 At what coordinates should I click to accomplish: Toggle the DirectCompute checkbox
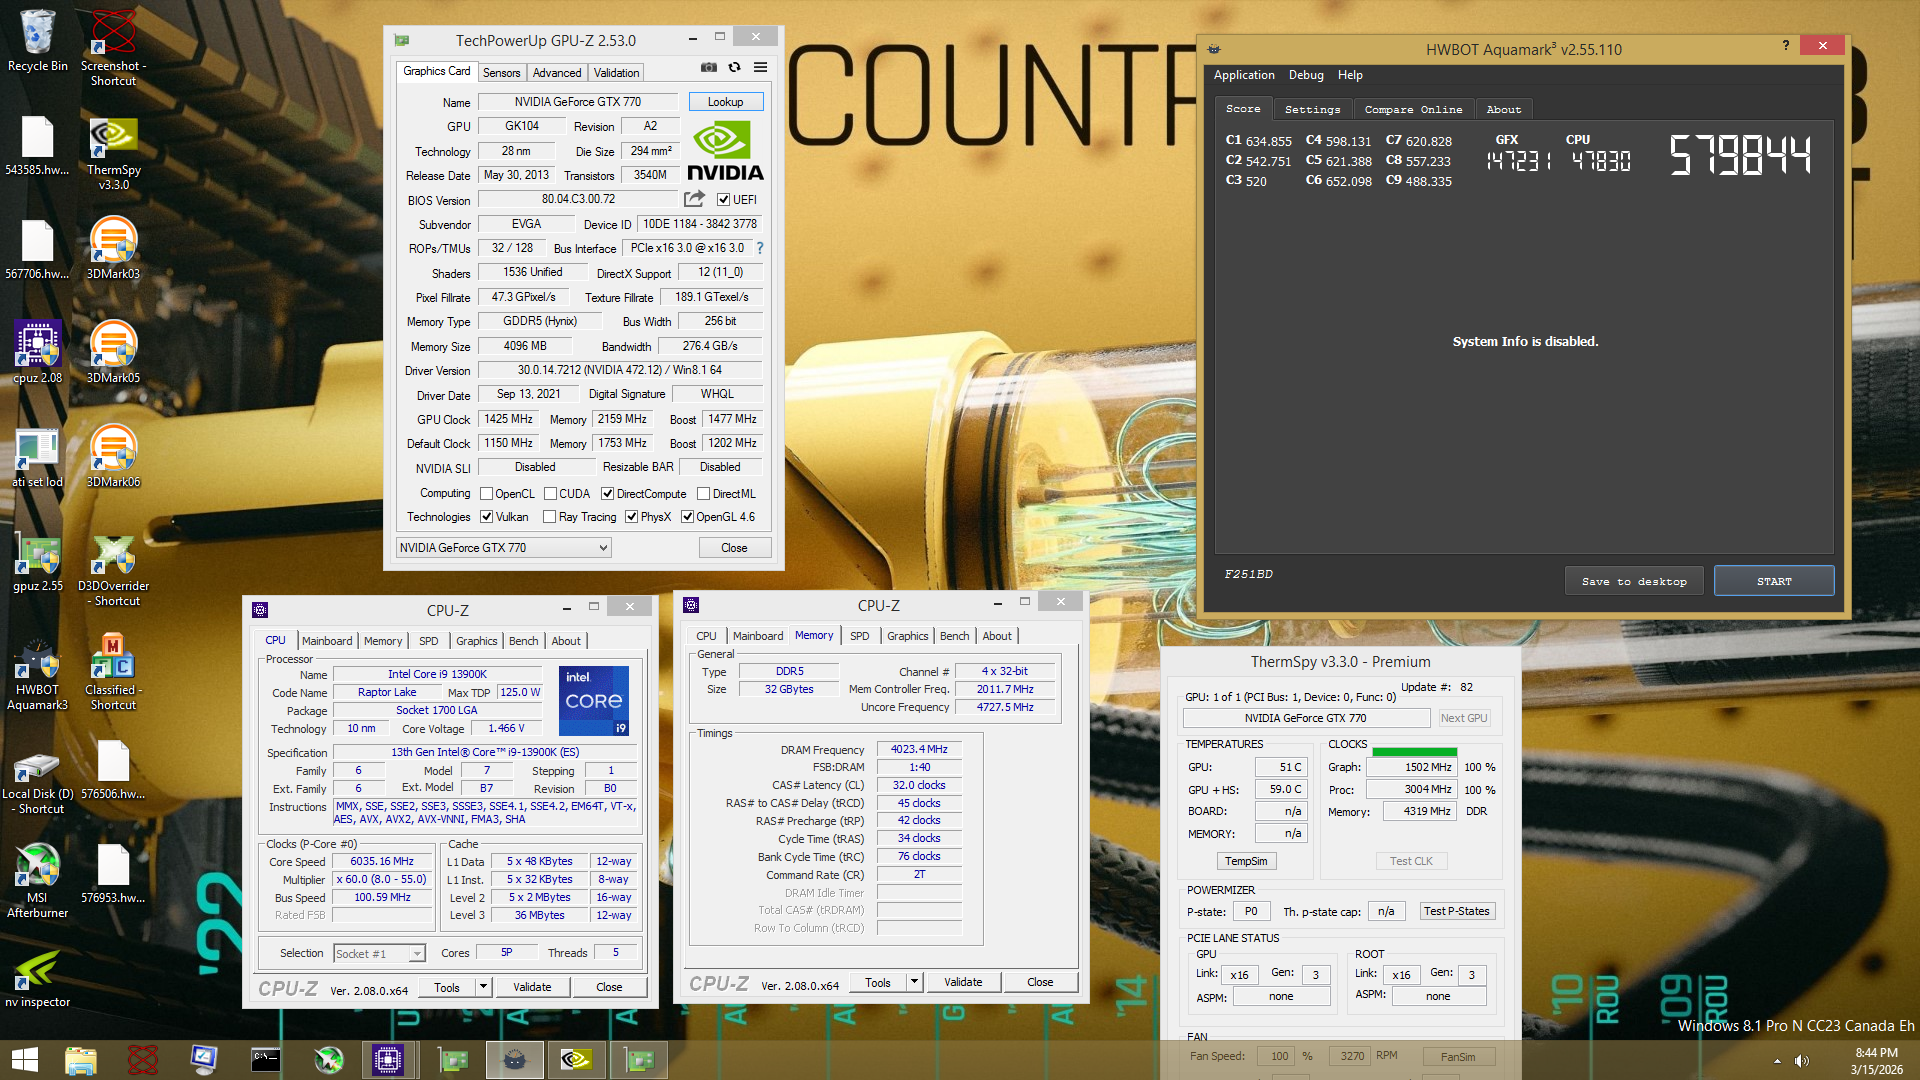pos(607,494)
